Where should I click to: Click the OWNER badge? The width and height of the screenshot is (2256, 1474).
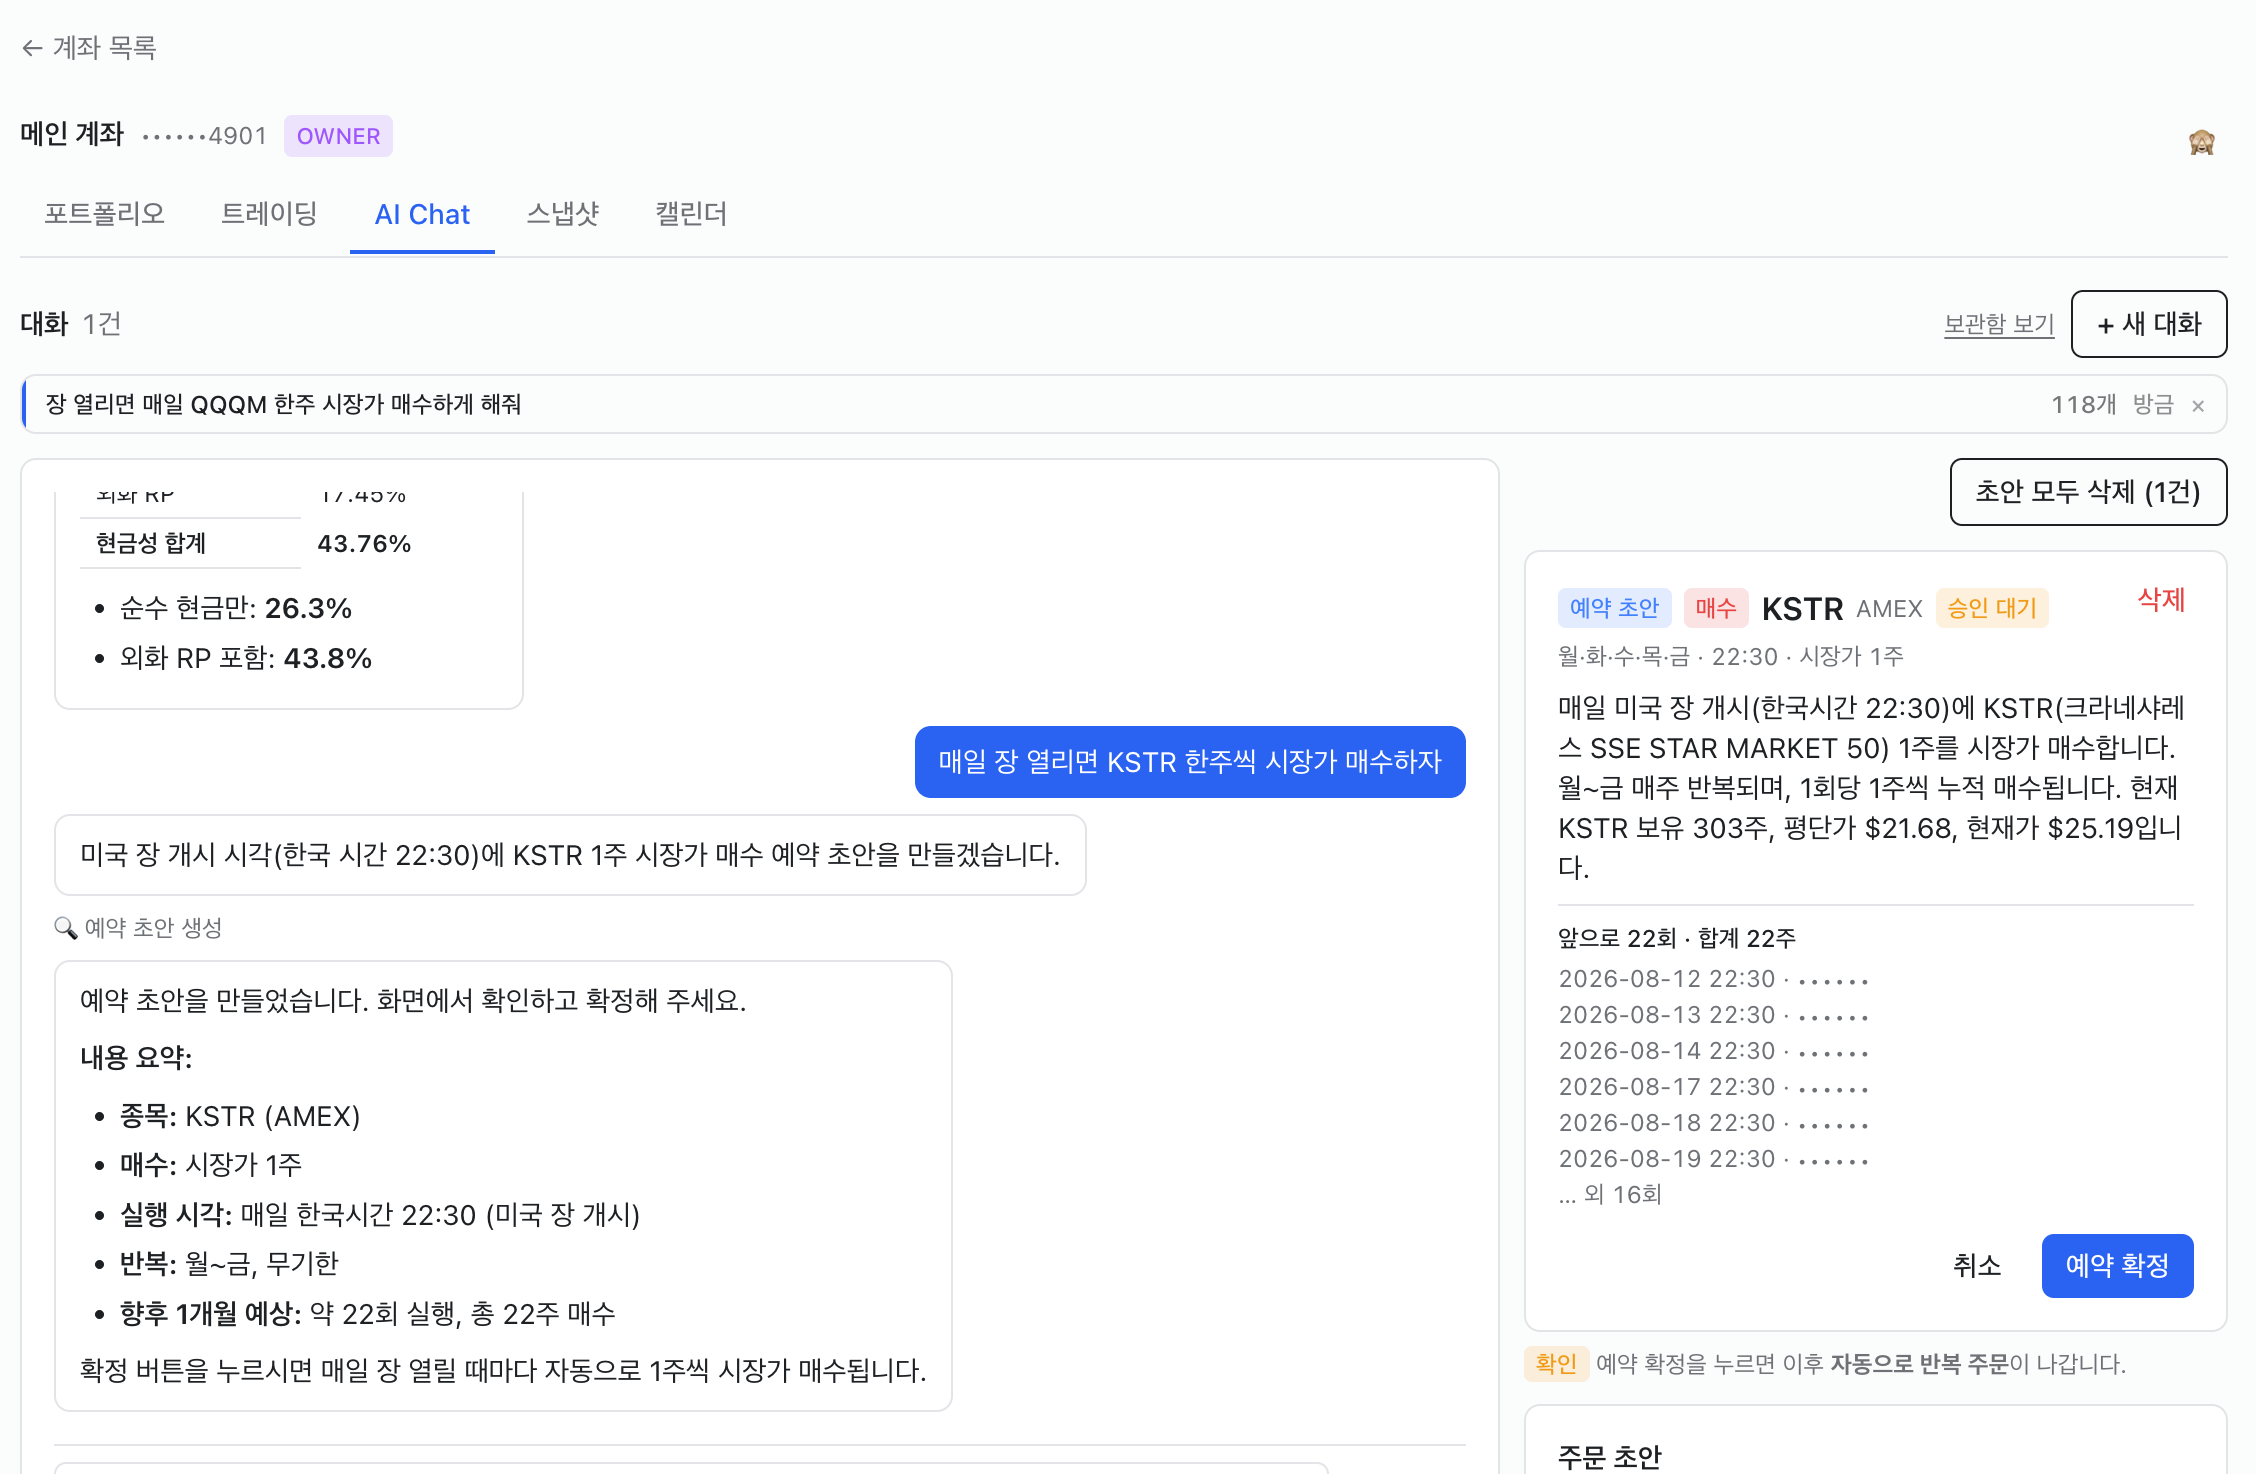pos(338,136)
